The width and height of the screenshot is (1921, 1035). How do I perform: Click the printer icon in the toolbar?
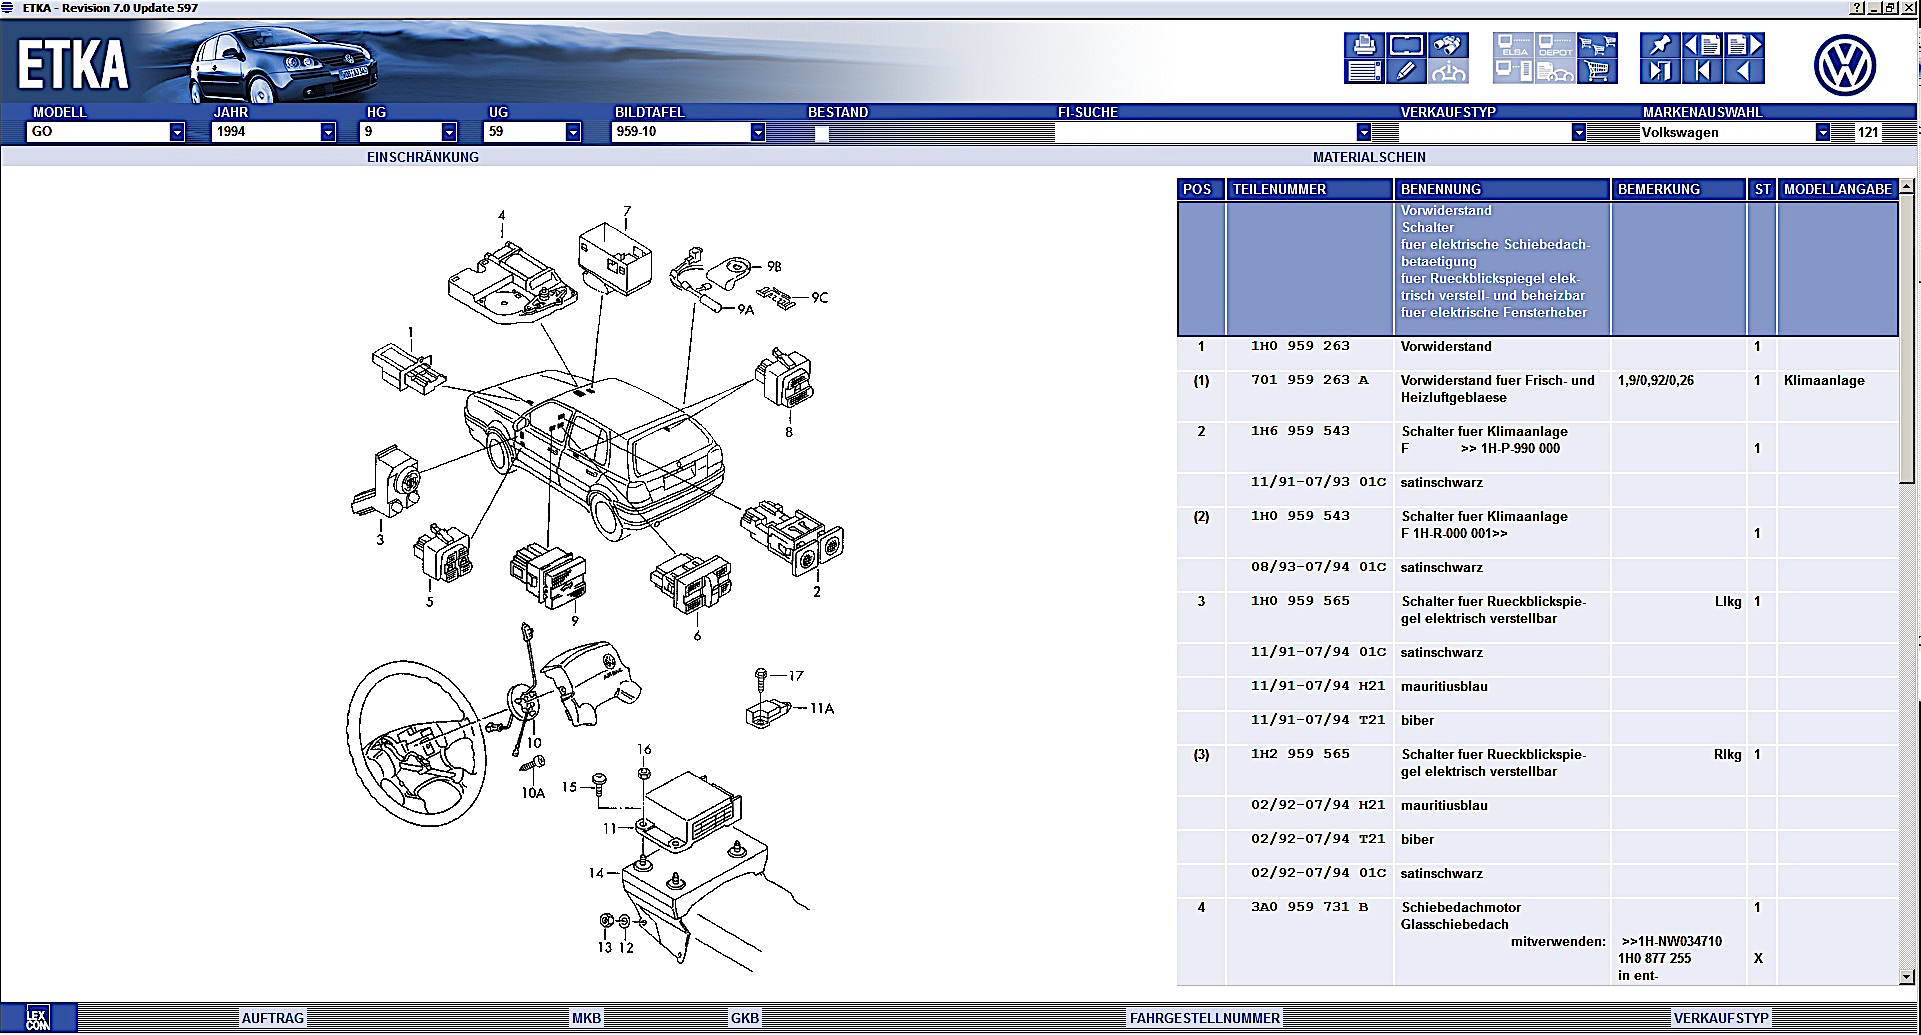click(1364, 46)
